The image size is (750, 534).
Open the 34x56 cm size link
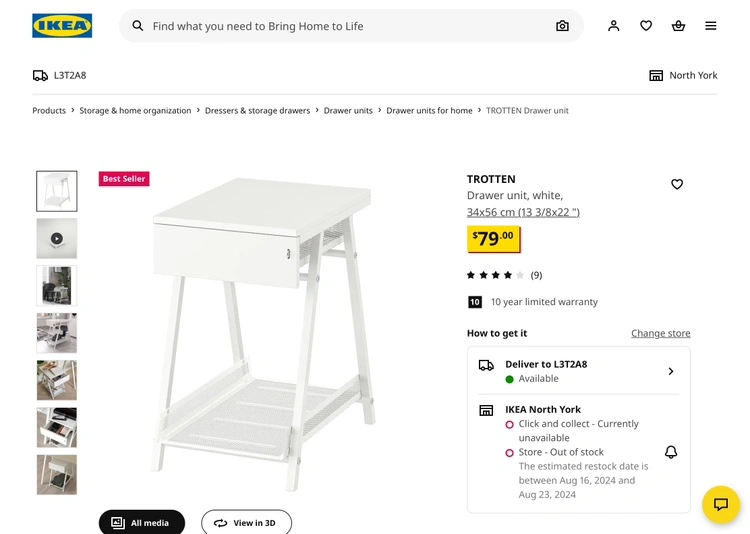[523, 212]
